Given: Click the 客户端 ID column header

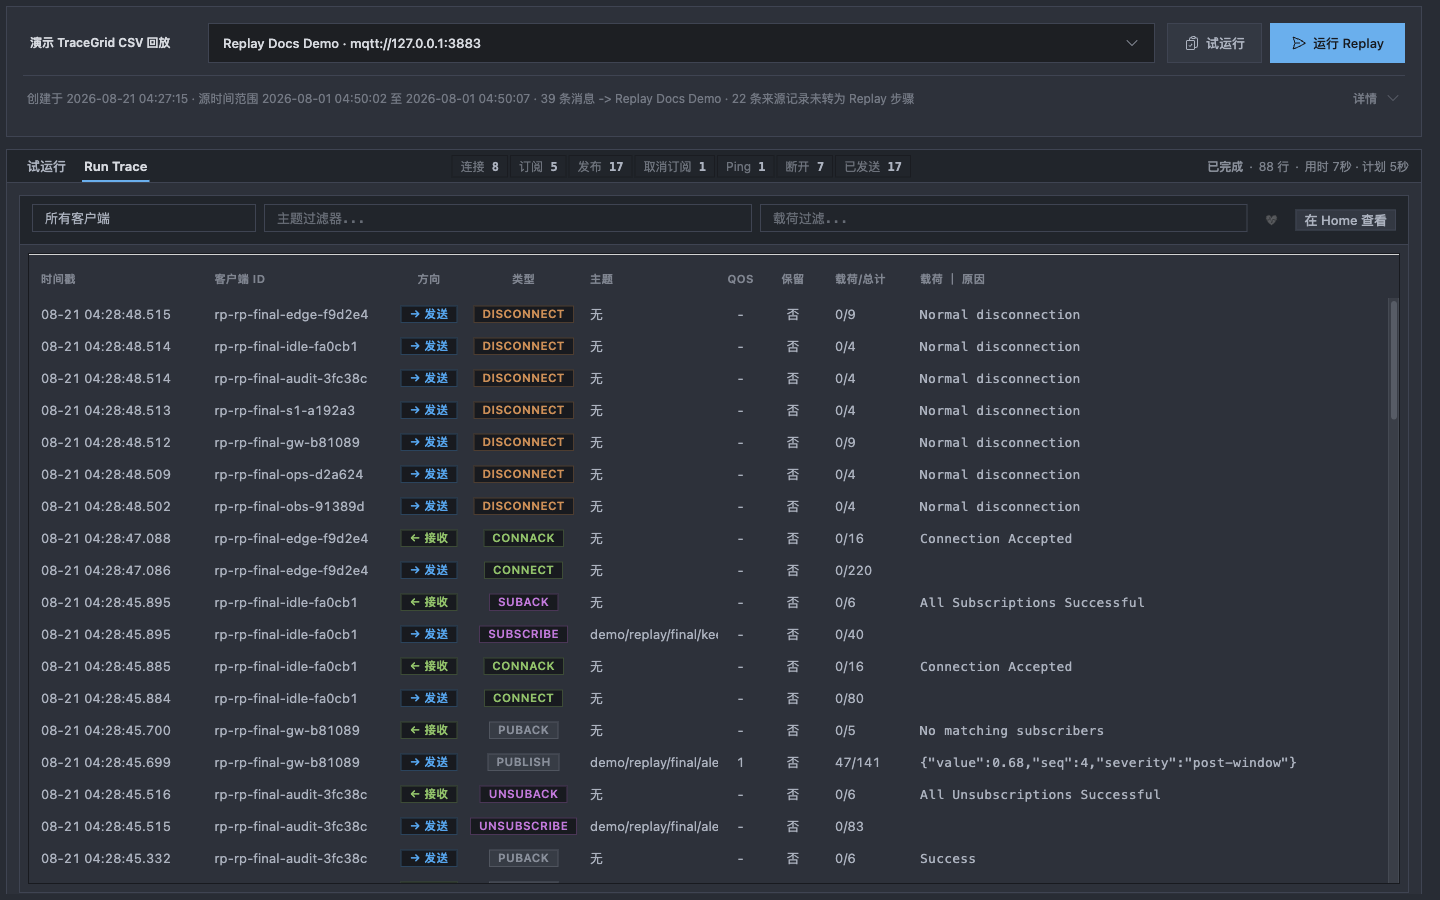Looking at the screenshot, I should tap(239, 279).
